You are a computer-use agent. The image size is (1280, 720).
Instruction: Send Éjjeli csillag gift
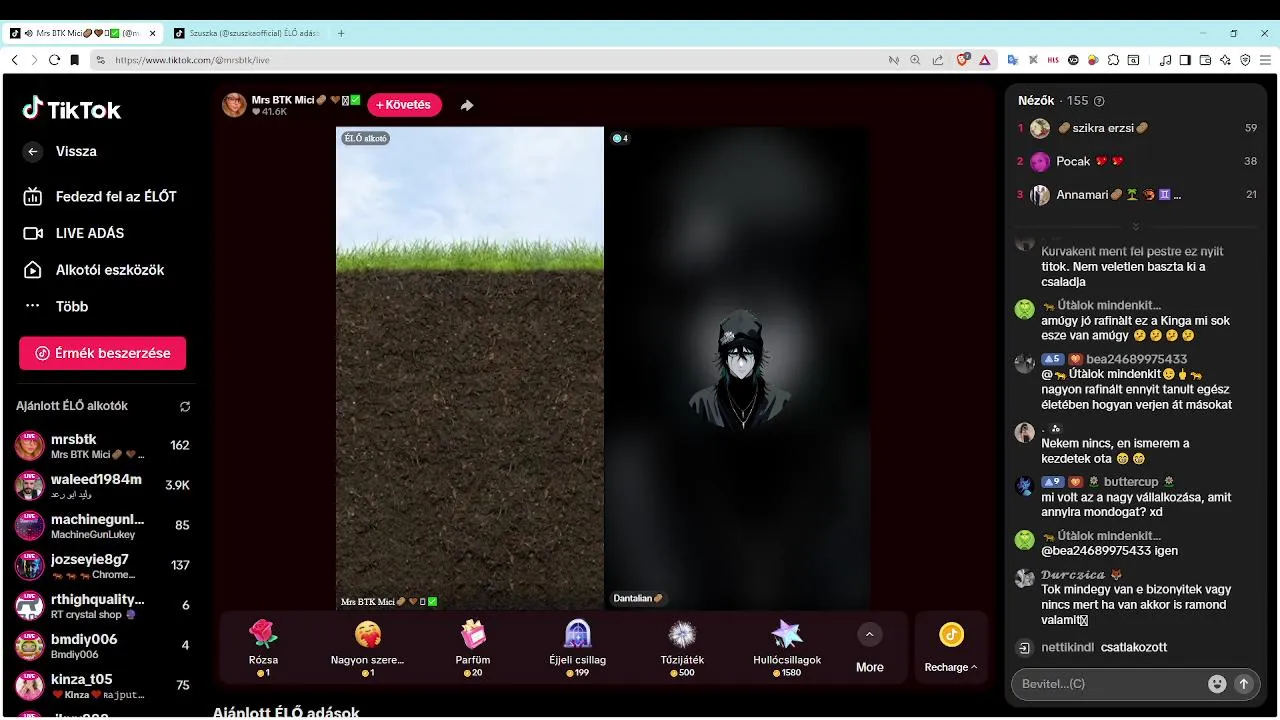pyautogui.click(x=578, y=647)
